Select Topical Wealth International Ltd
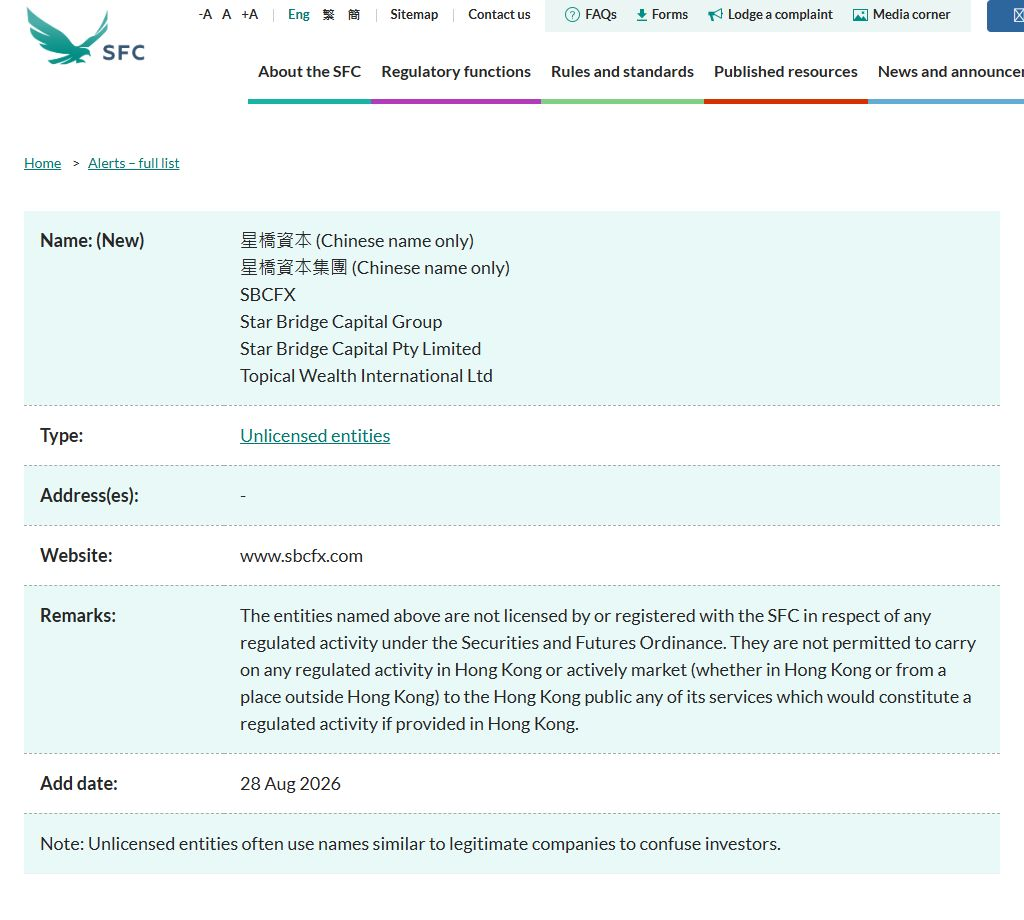Viewport: 1024px width, 920px height. tap(366, 376)
